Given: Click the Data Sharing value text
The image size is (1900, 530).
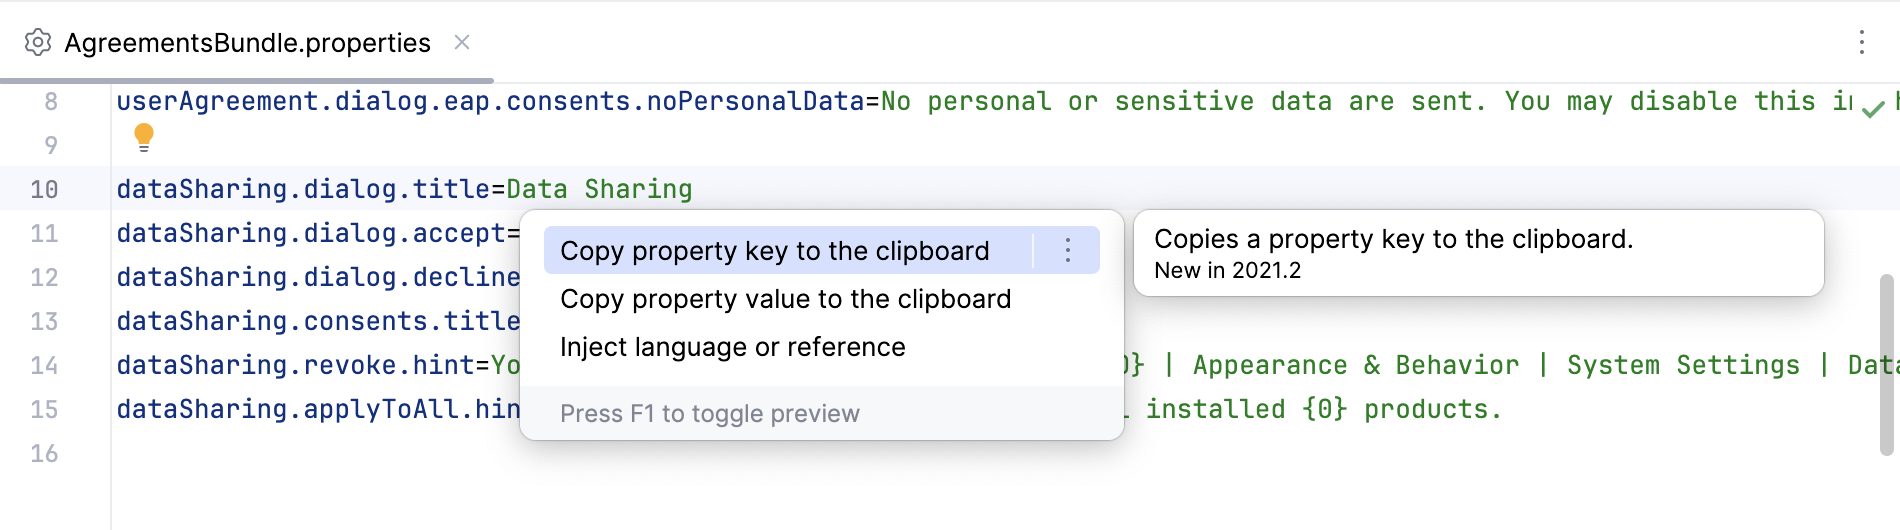Looking at the screenshot, I should [x=599, y=190].
